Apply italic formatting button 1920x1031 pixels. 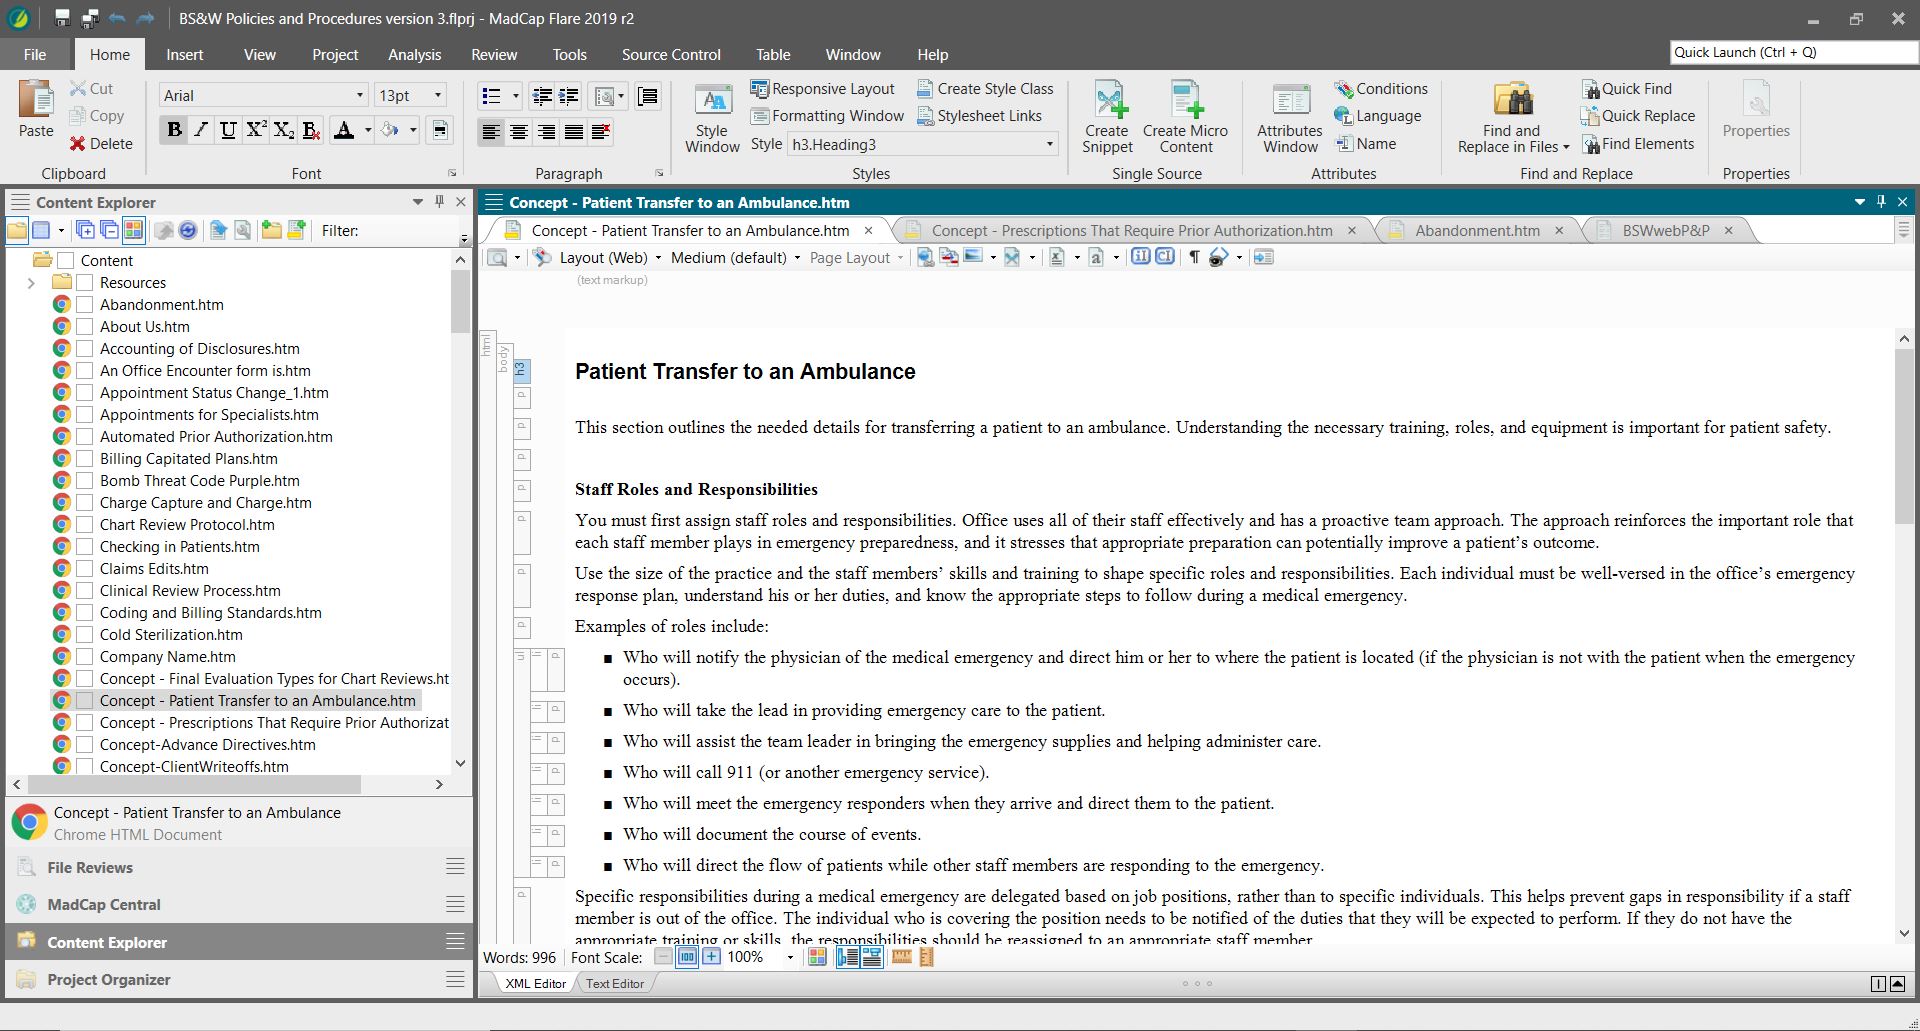tap(202, 130)
